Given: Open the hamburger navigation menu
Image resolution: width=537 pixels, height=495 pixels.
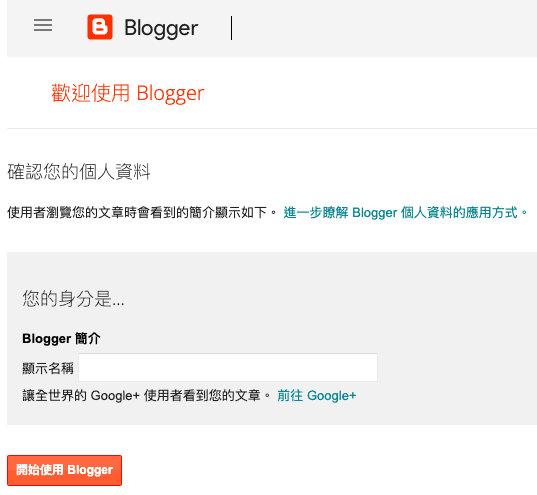Looking at the screenshot, I should pyautogui.click(x=43, y=25).
